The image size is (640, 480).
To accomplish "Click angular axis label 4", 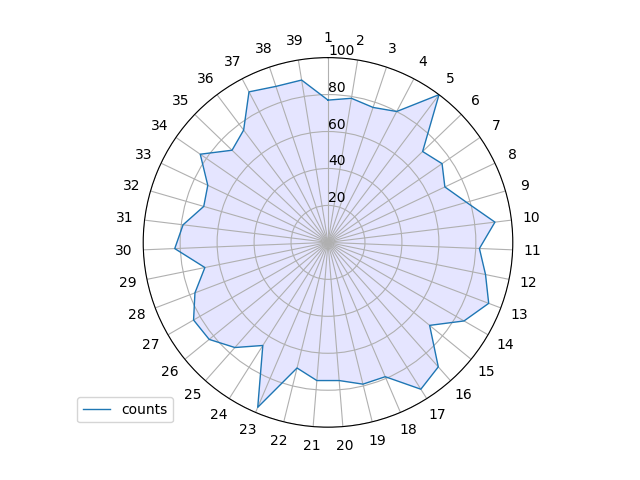I will (x=423, y=61).
